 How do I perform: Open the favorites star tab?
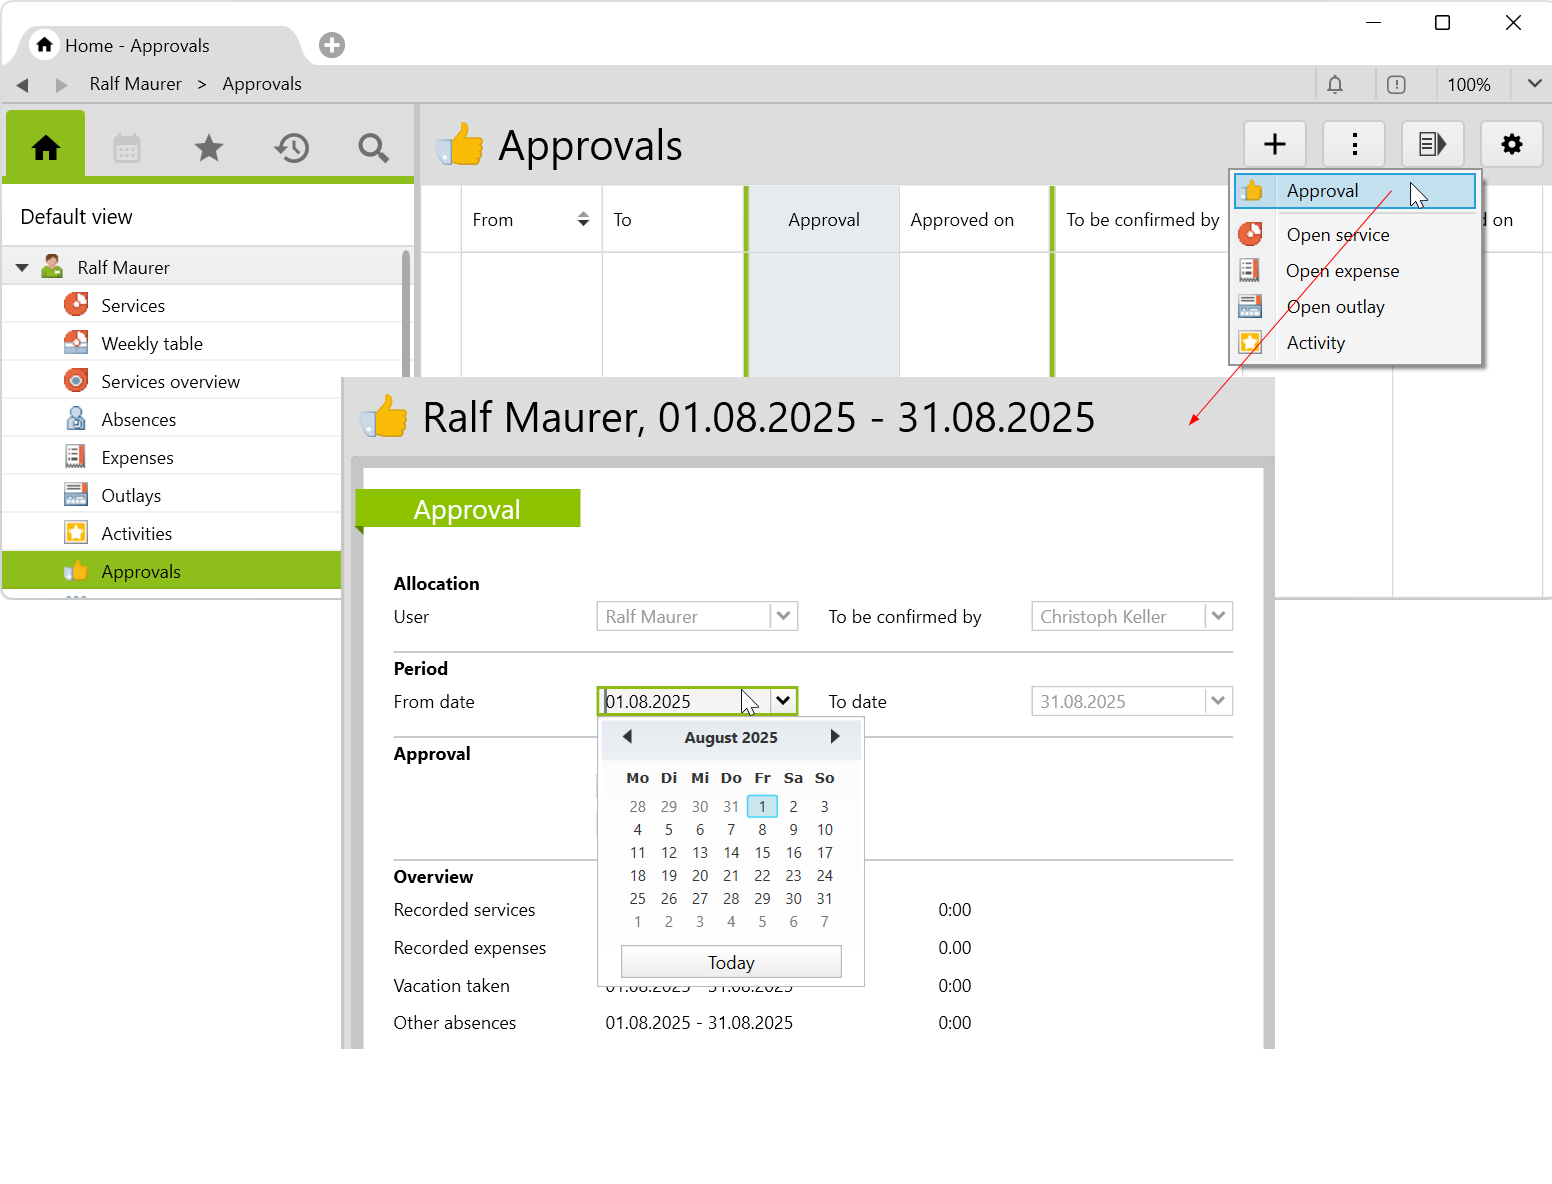coord(209,149)
